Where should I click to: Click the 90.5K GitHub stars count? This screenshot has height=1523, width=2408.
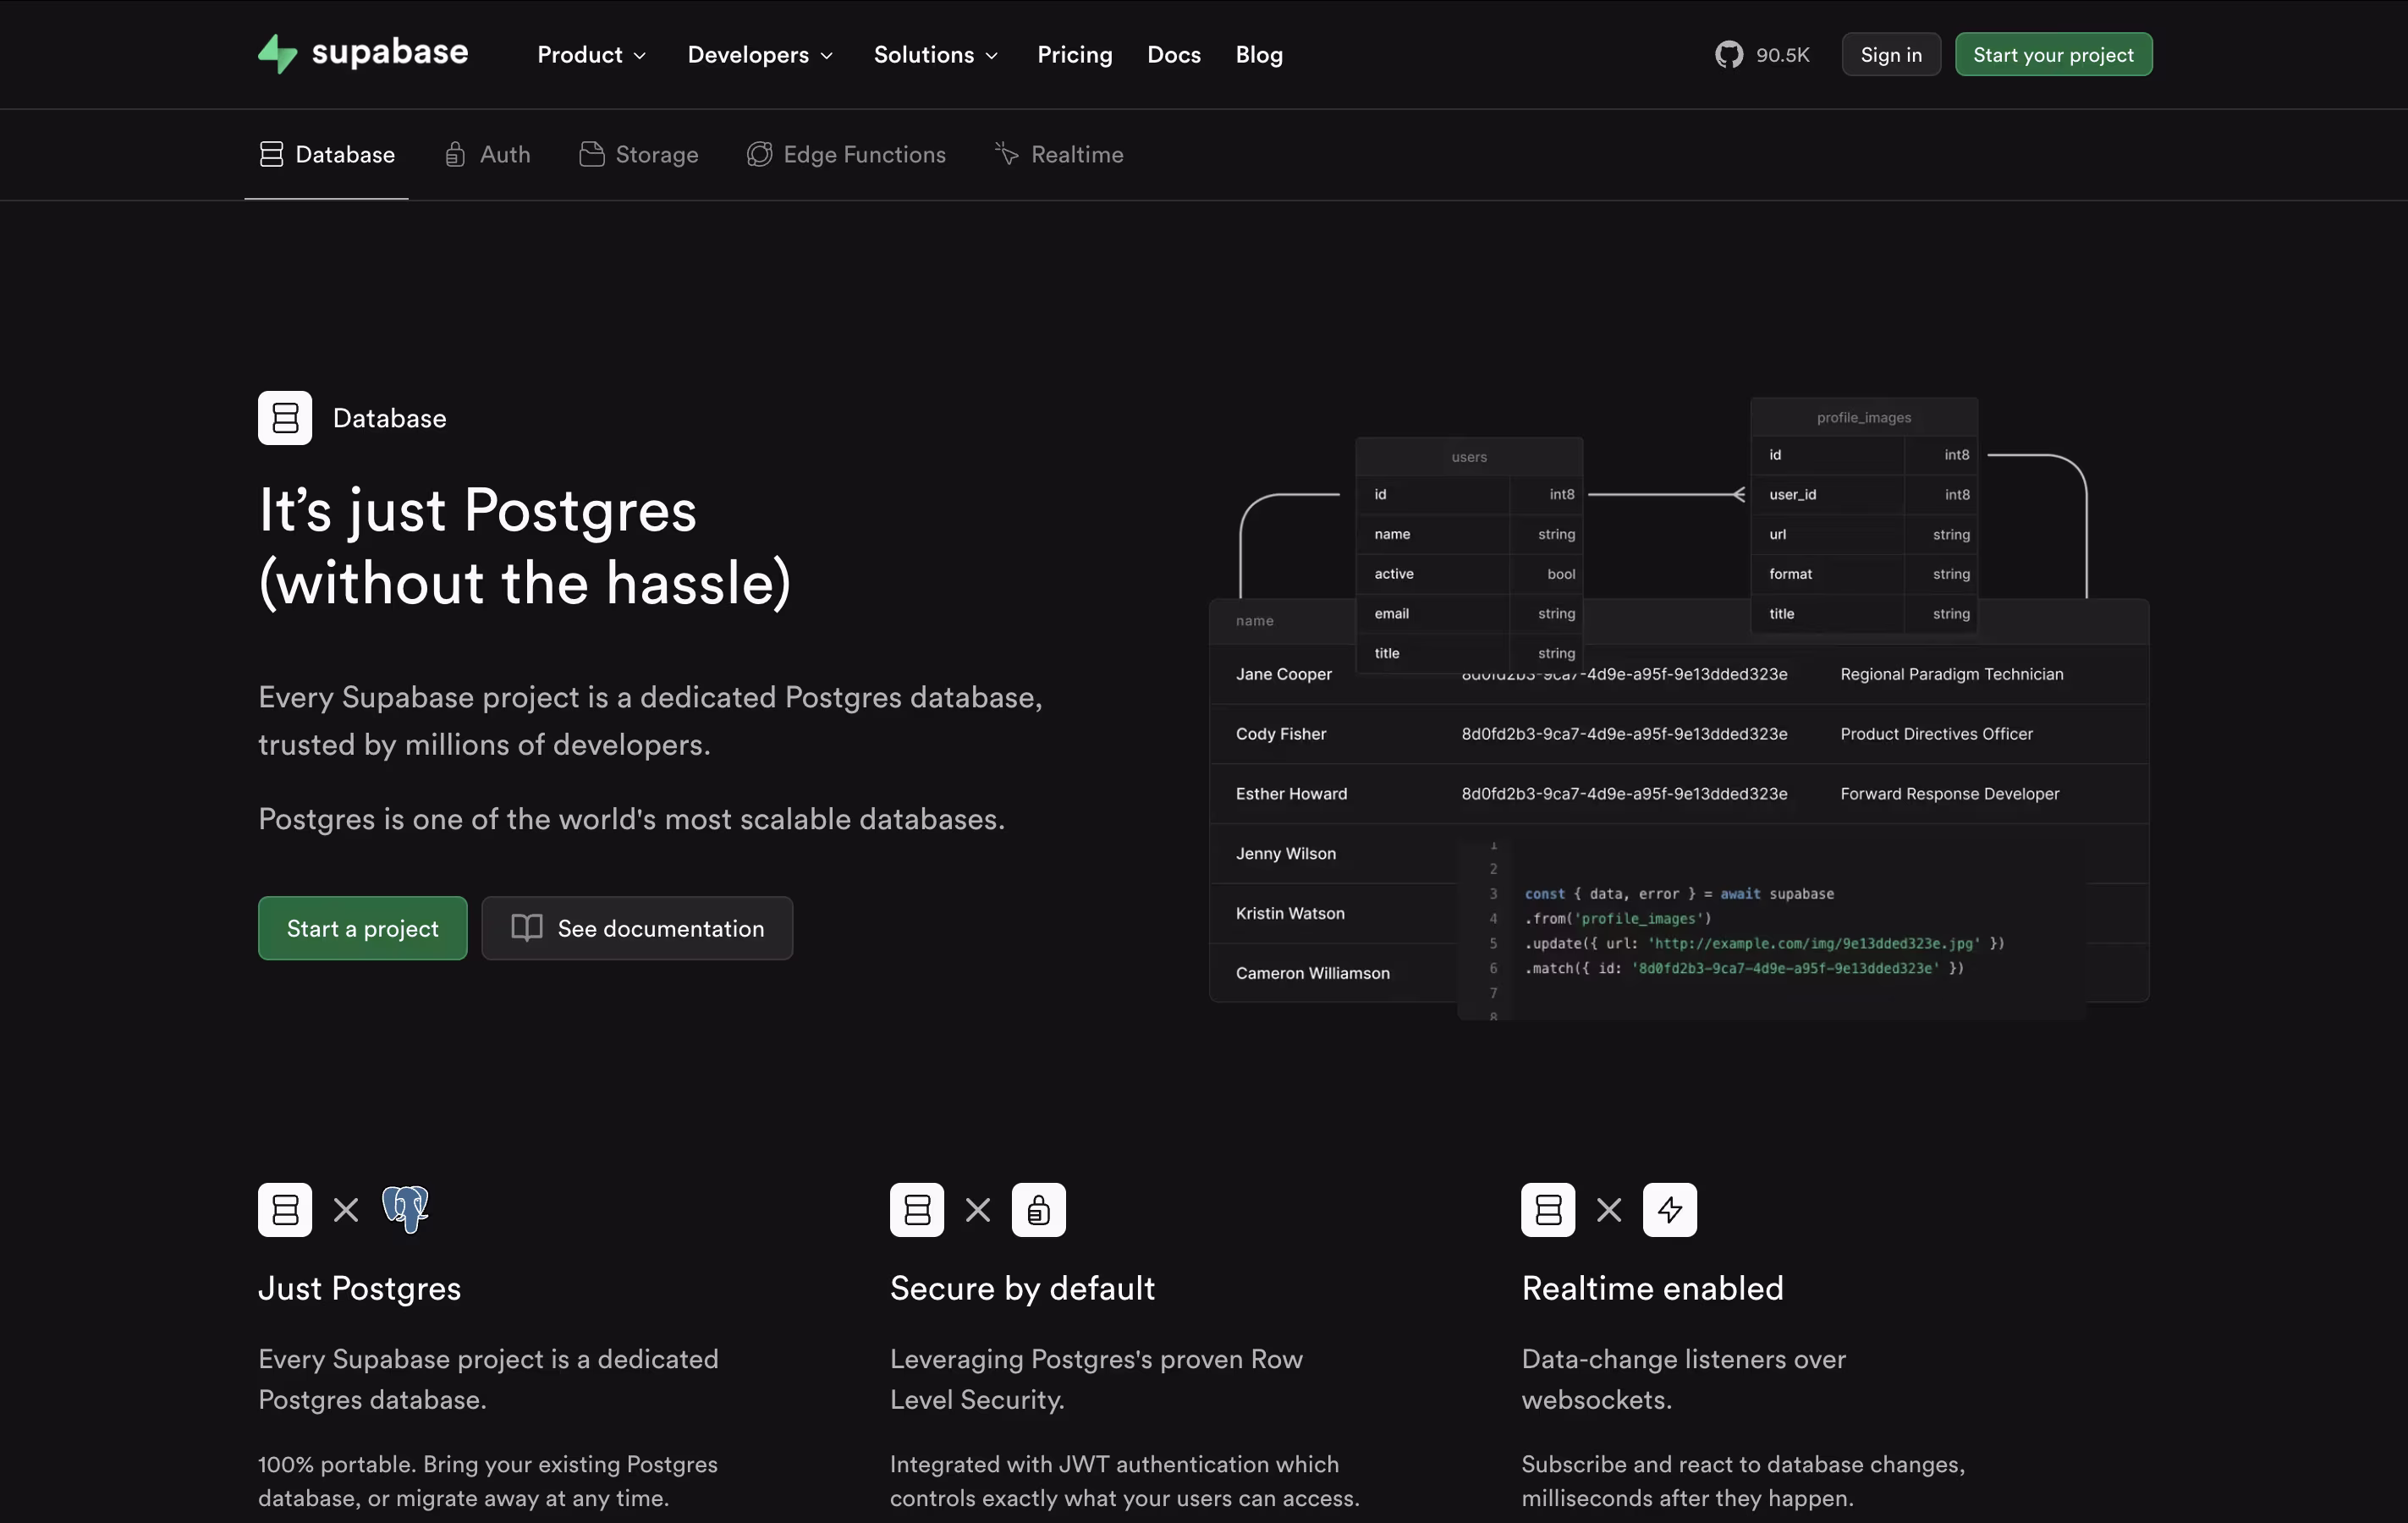coord(1783,55)
